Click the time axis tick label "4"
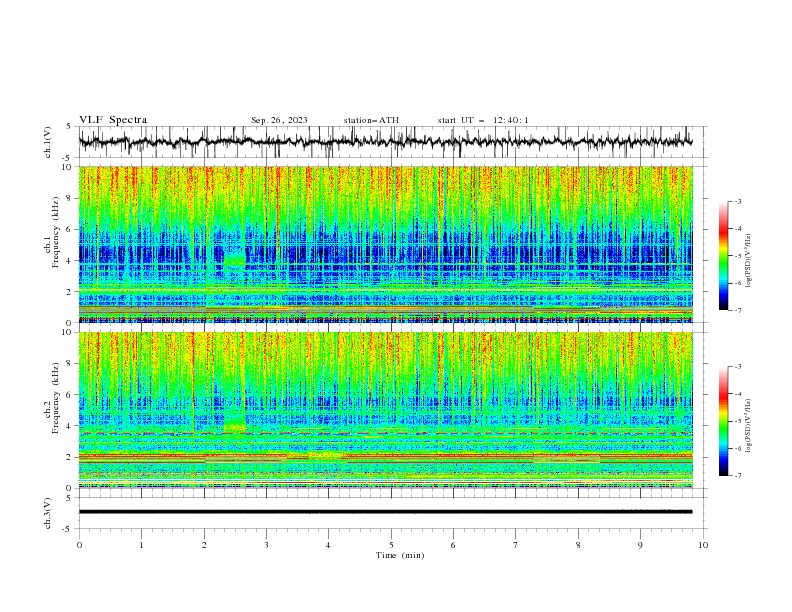792x612 pixels. pyautogui.click(x=328, y=545)
